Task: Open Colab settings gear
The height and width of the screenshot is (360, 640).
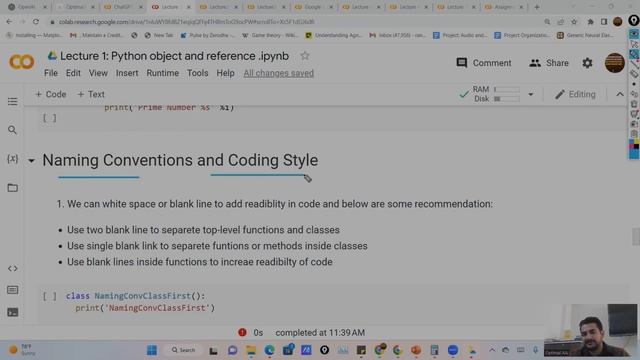Action: [x=587, y=63]
